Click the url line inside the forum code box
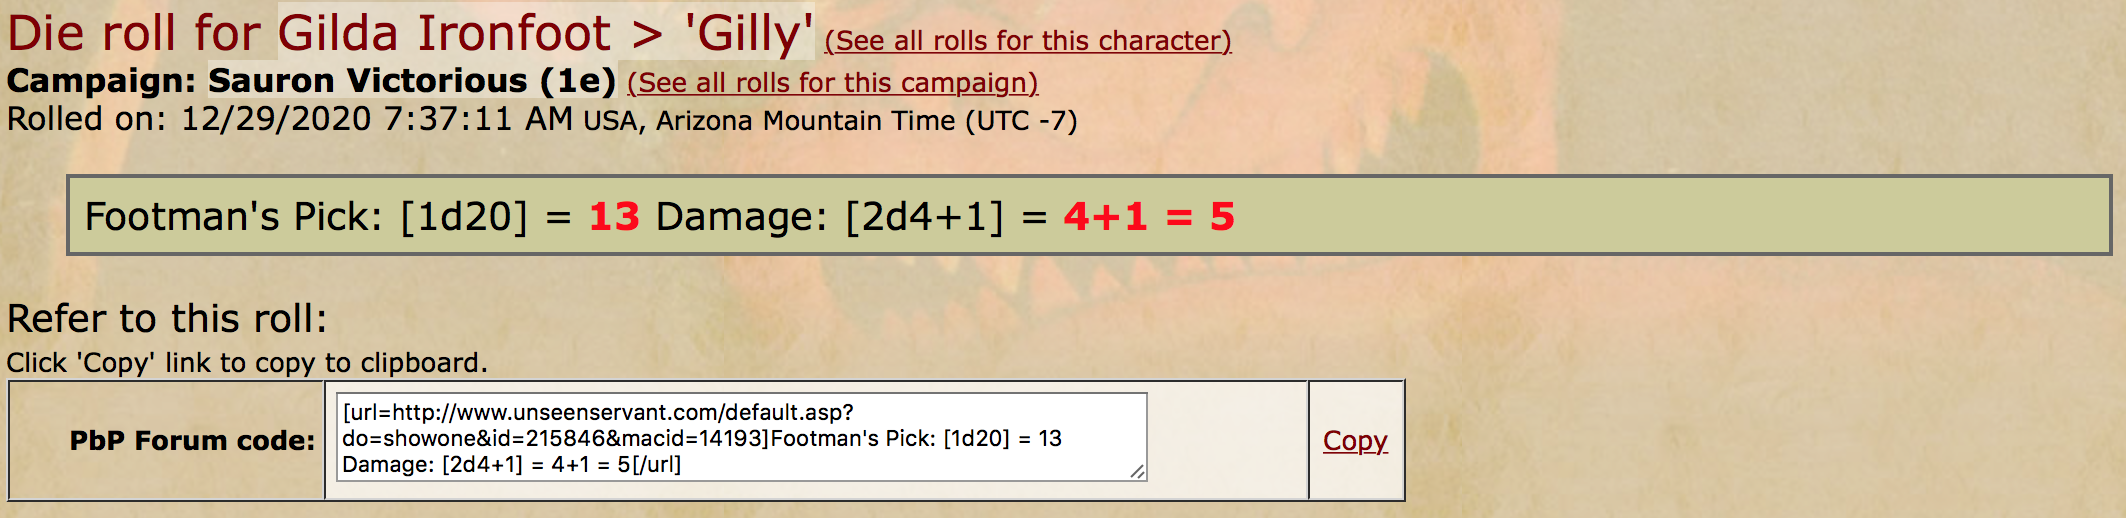Screen dimensions: 2126x518 click(x=598, y=412)
